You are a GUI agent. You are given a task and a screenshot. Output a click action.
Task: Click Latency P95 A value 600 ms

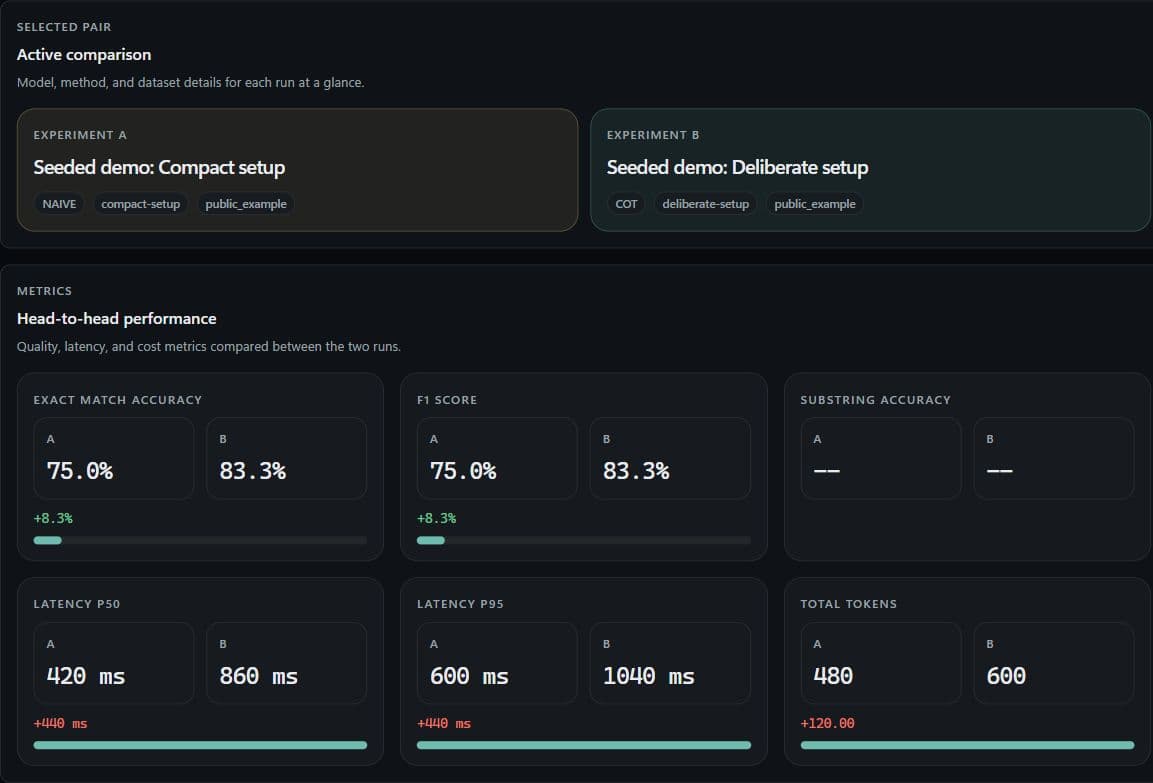(469, 676)
